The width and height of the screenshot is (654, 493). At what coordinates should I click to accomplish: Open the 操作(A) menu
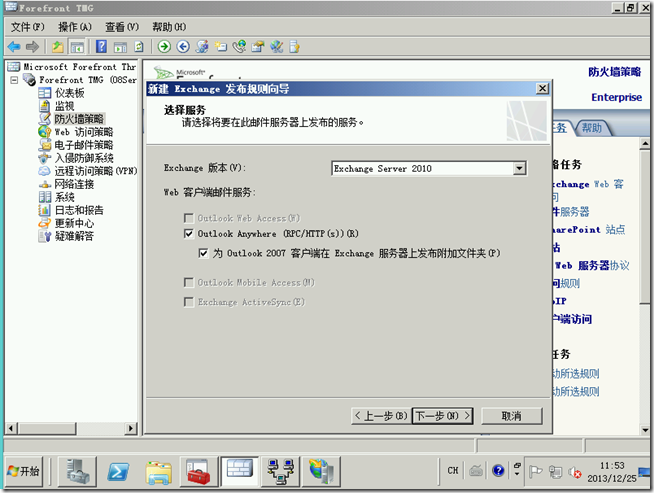[x=75, y=27]
